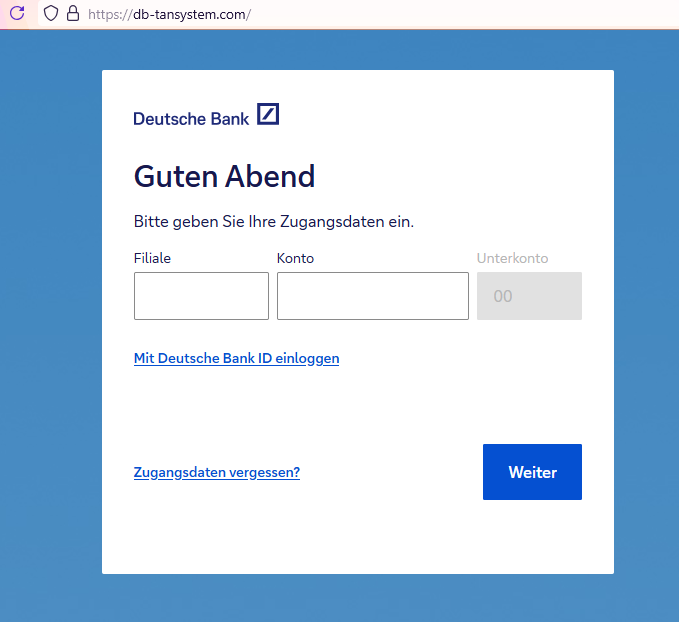Click the Deutsche Bank slash logo icon
Screen dimensions: 679x628
268,114
